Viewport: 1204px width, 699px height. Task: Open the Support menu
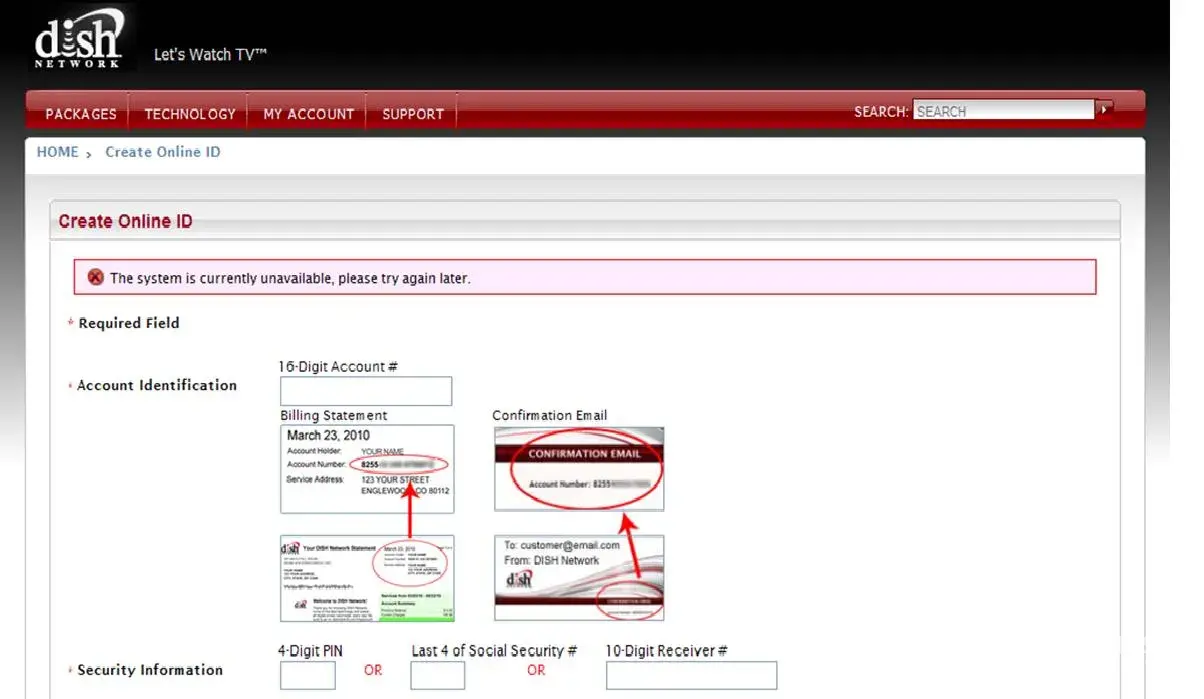coord(412,114)
